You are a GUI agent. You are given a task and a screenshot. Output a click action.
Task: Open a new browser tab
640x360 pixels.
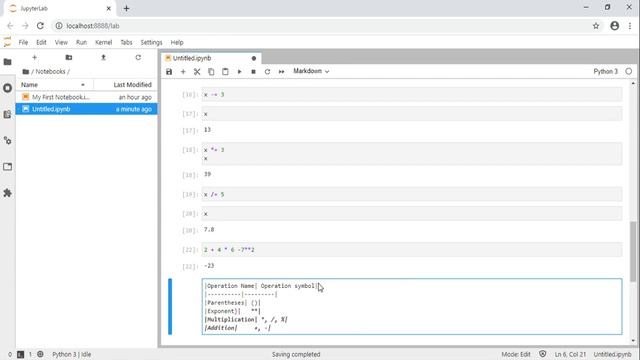(126, 8)
